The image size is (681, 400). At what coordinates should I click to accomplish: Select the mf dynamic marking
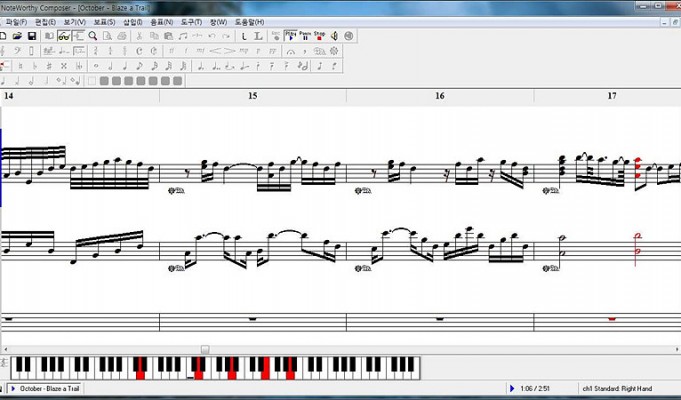[200, 51]
